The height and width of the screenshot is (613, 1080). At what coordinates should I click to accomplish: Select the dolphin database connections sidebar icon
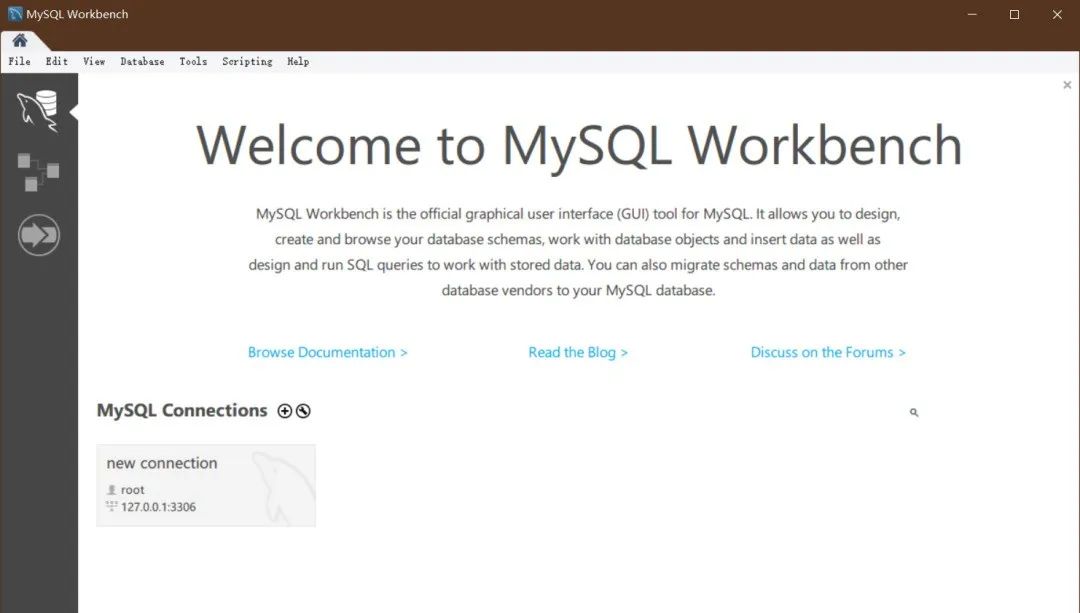pos(39,110)
